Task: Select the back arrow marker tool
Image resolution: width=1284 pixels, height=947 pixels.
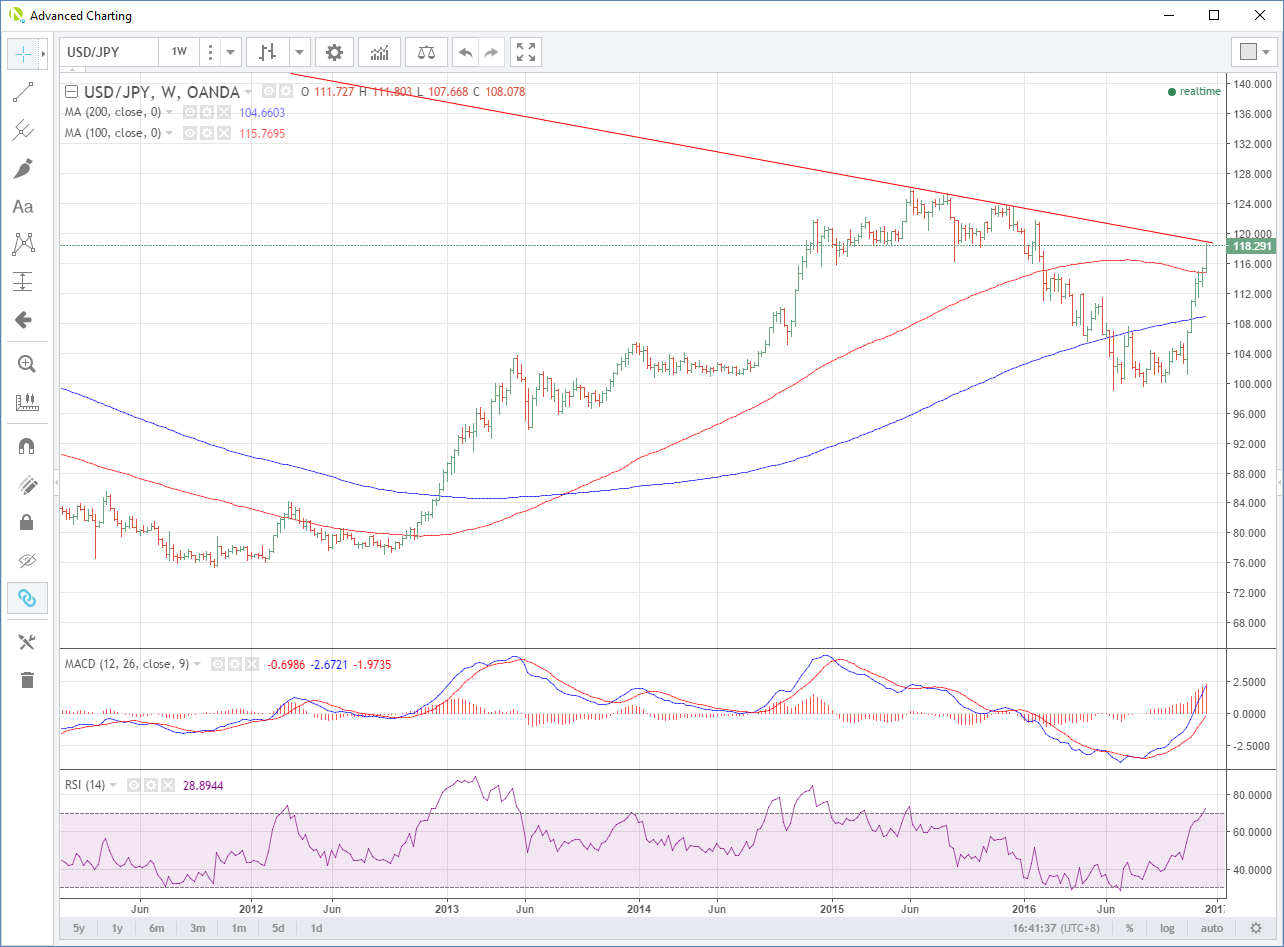Action: click(x=23, y=320)
